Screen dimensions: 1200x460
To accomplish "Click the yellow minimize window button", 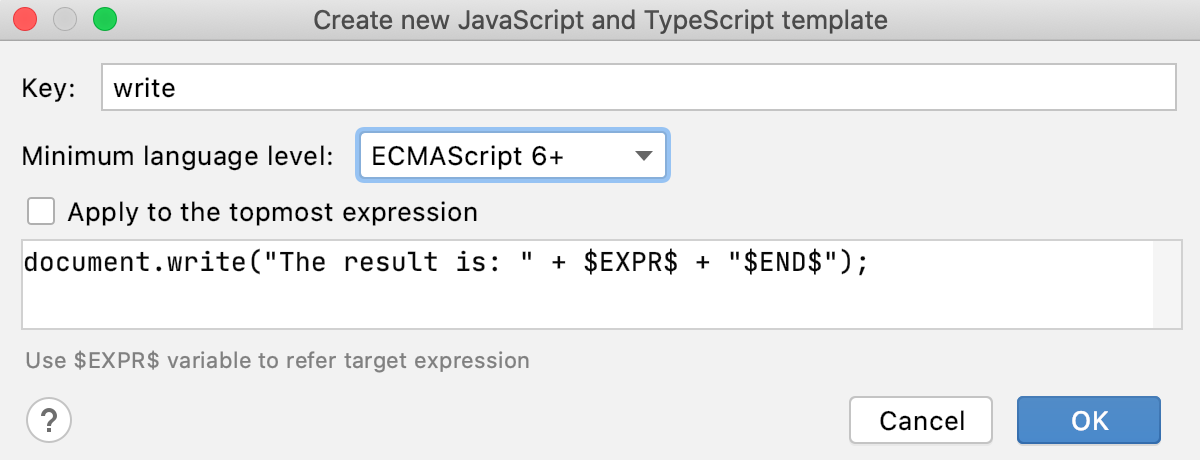I will coord(65,19).
